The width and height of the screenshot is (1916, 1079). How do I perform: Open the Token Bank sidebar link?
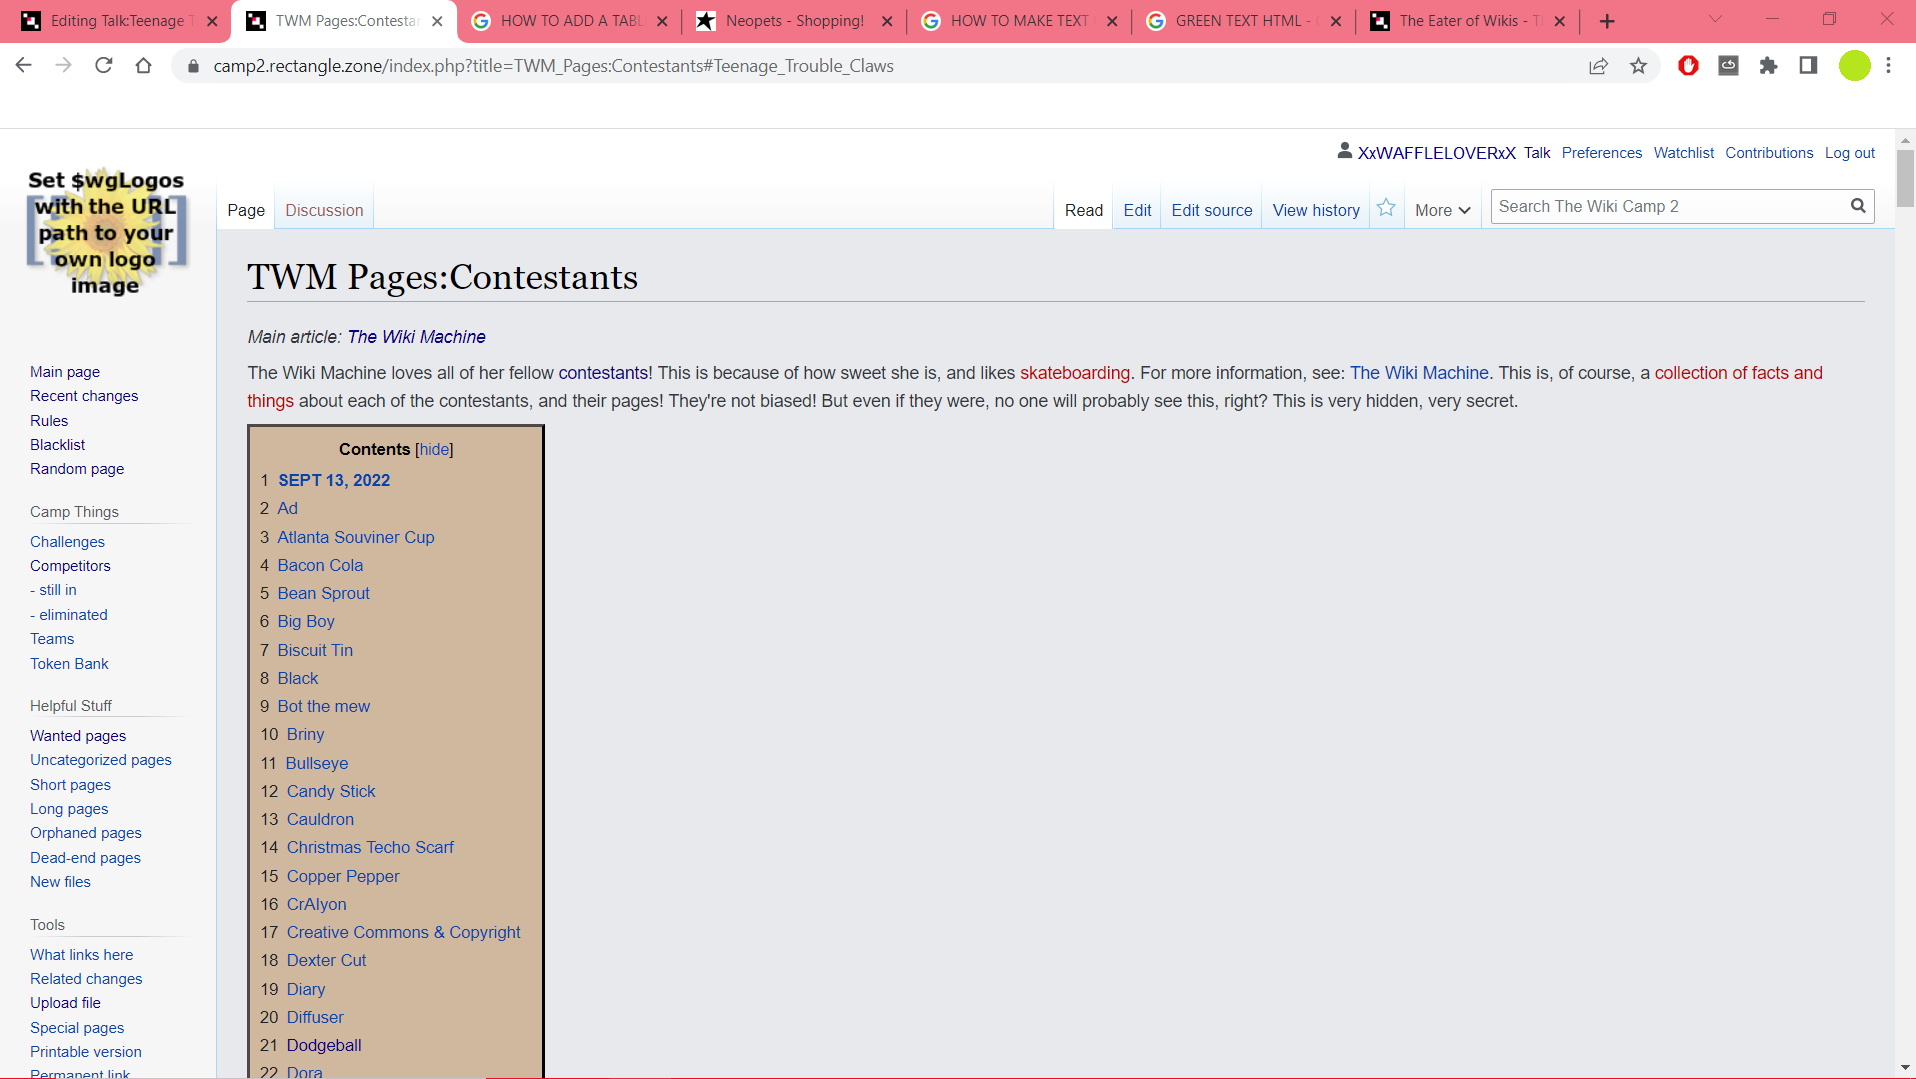tap(69, 664)
